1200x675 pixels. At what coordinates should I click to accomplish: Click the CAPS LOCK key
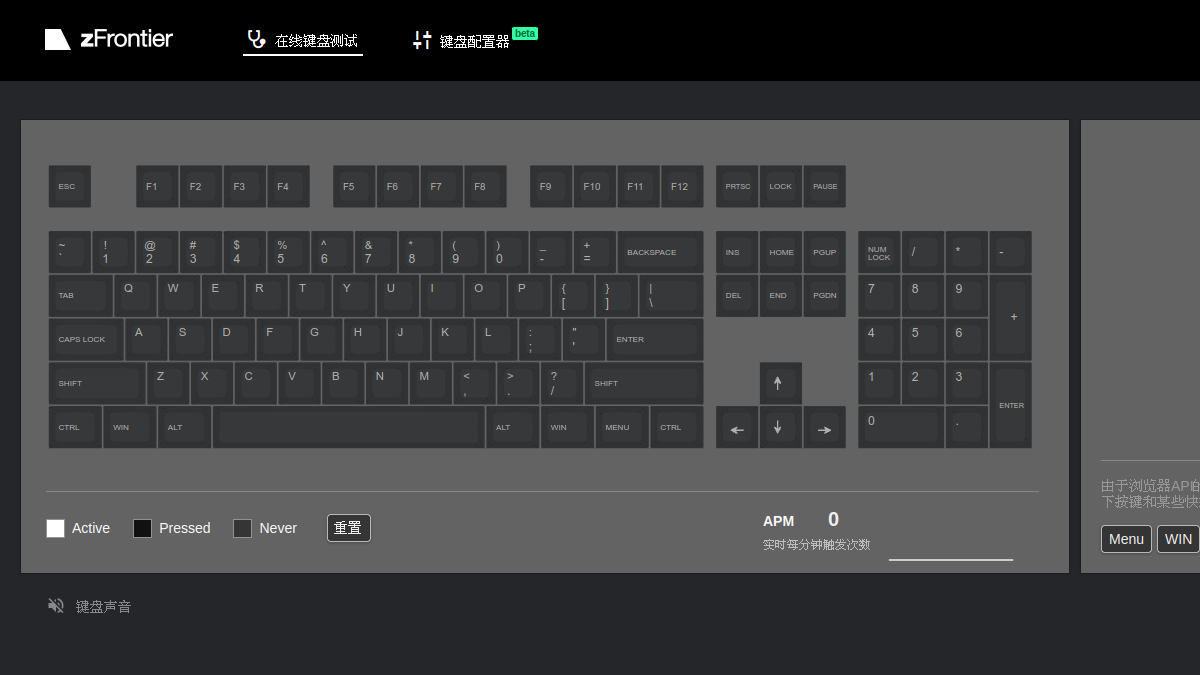pyautogui.click(x=86, y=339)
